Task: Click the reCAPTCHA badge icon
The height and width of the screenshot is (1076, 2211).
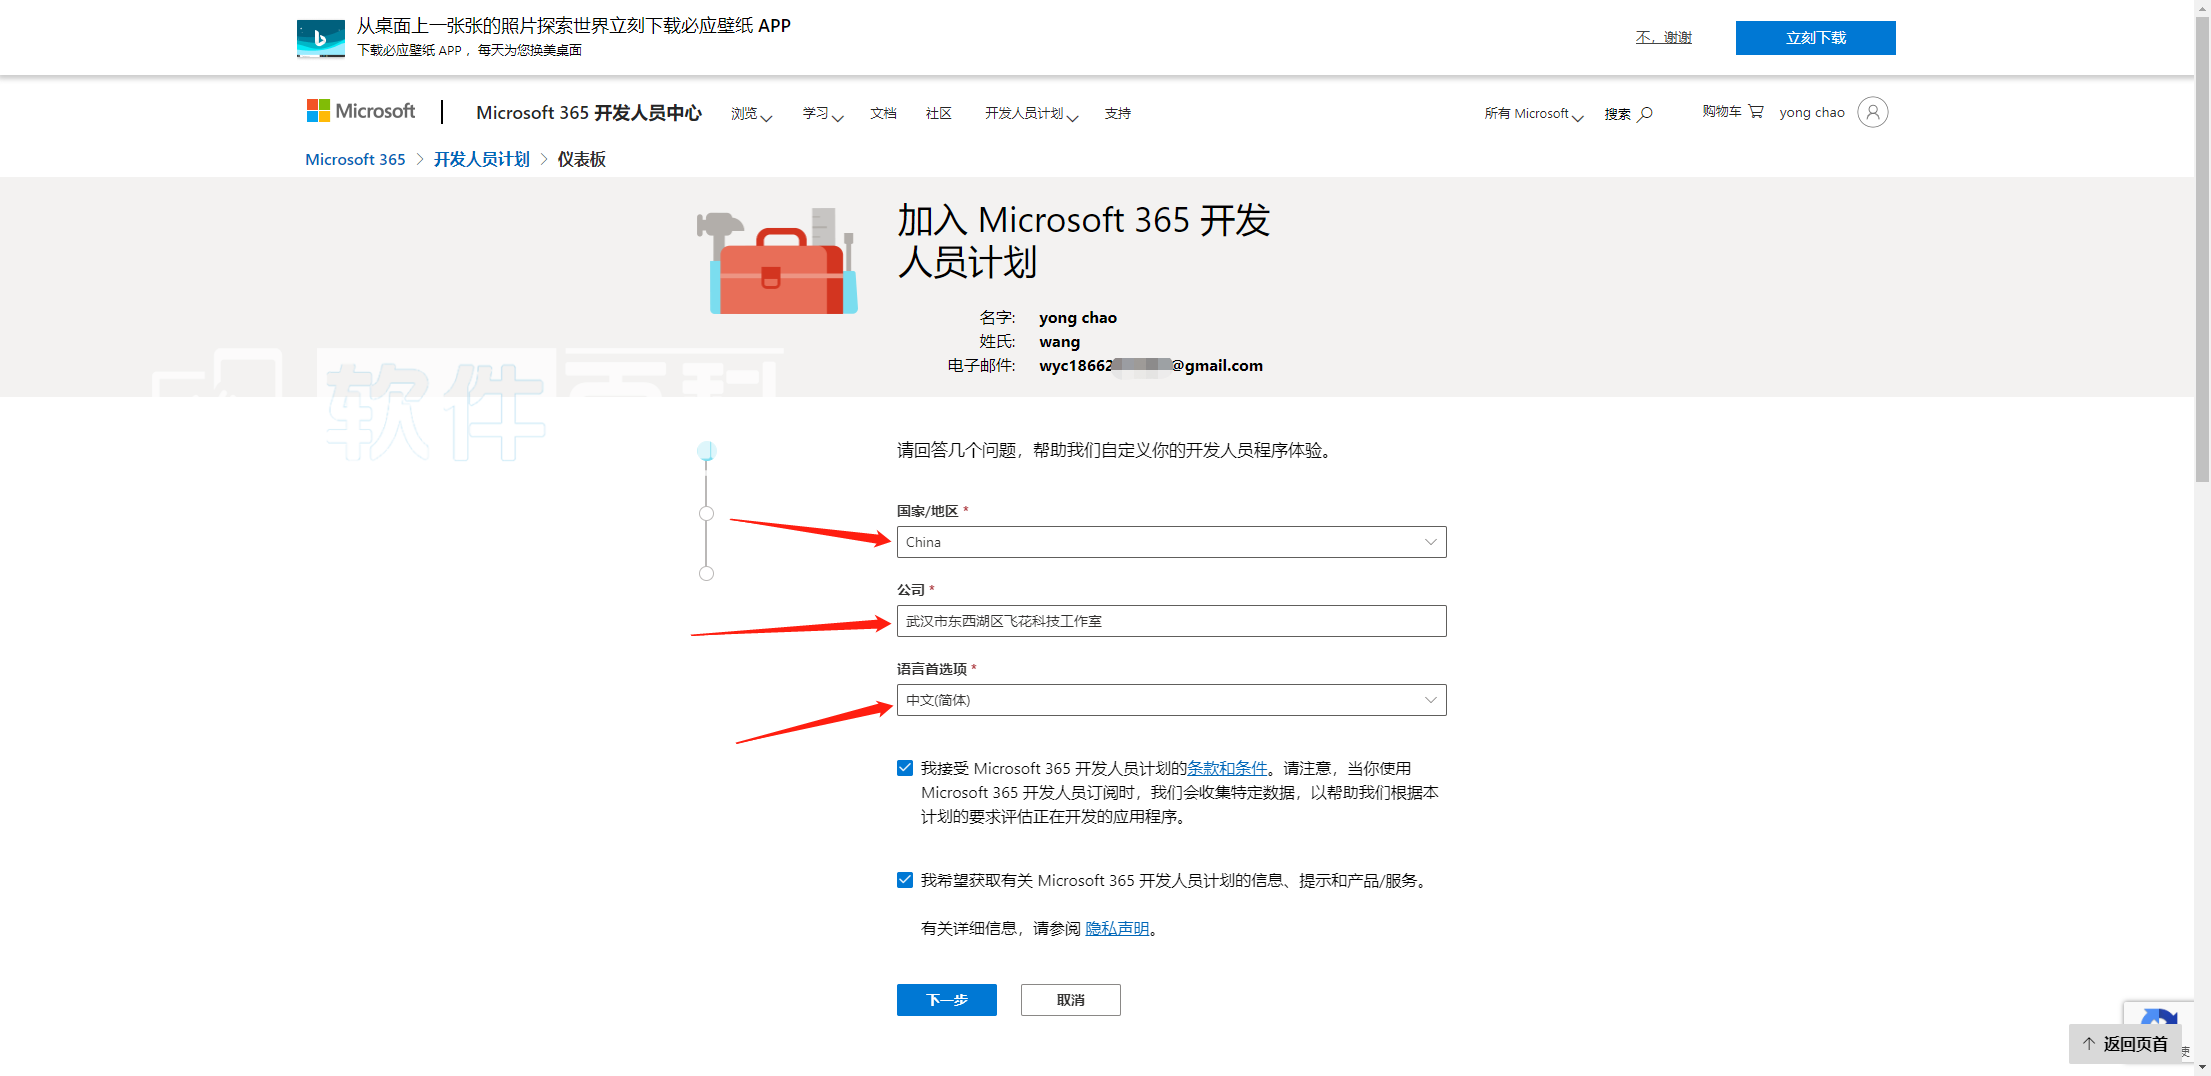Action: 2158,1022
